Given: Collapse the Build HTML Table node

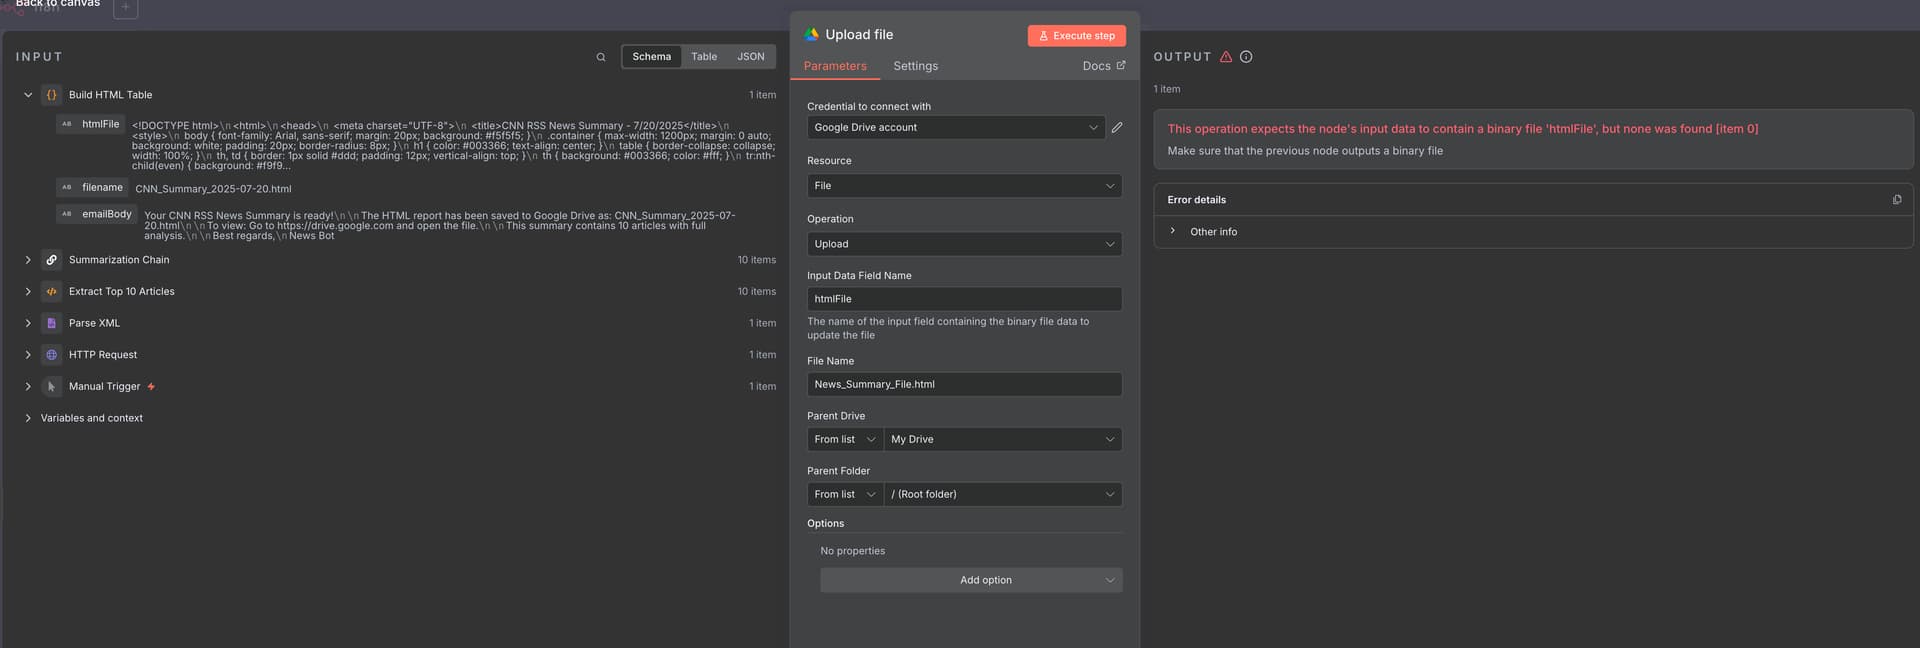Looking at the screenshot, I should (28, 95).
